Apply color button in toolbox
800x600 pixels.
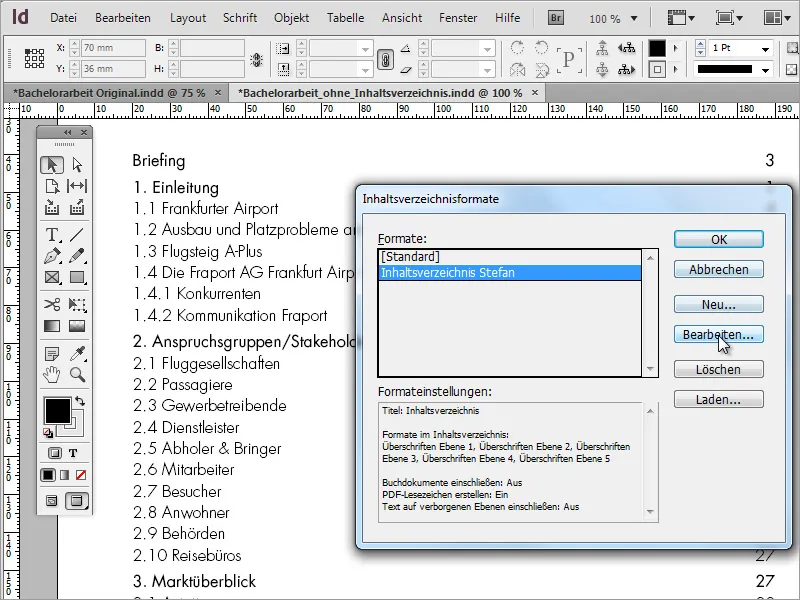click(48, 476)
